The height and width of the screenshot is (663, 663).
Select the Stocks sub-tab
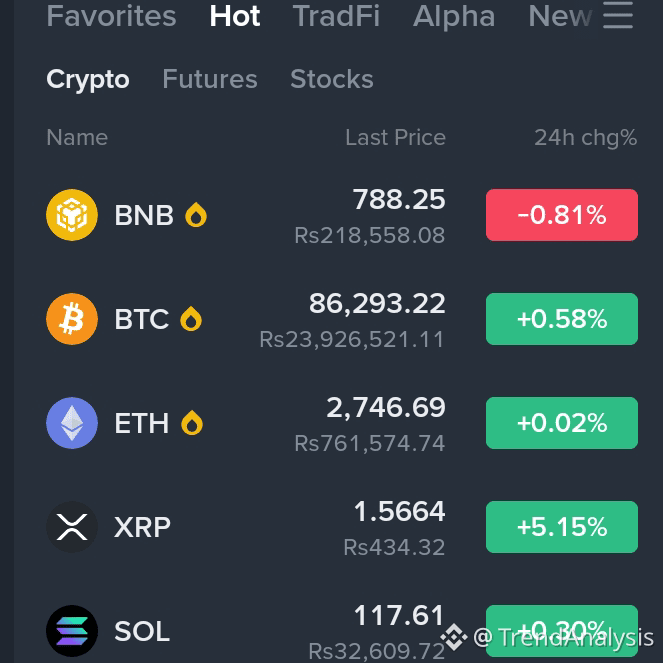point(332,79)
